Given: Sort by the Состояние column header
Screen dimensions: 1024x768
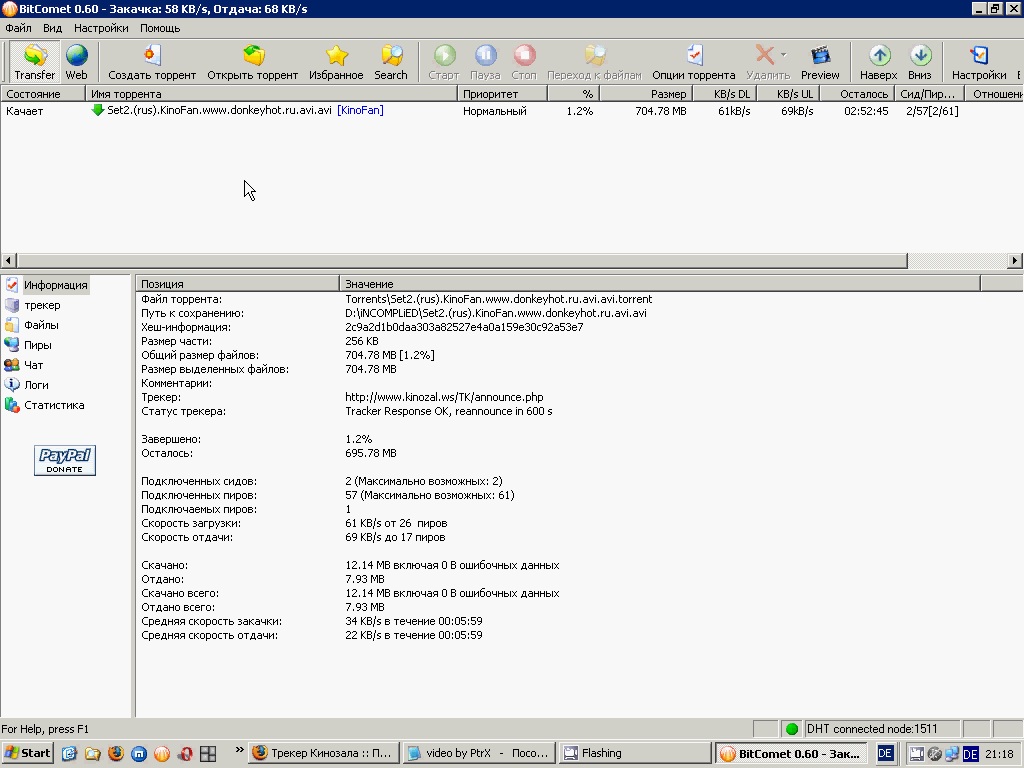Looking at the screenshot, I should [43, 94].
